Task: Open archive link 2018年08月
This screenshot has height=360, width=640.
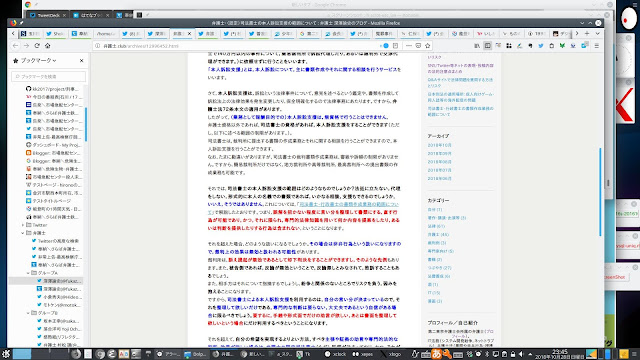Action: click(439, 162)
